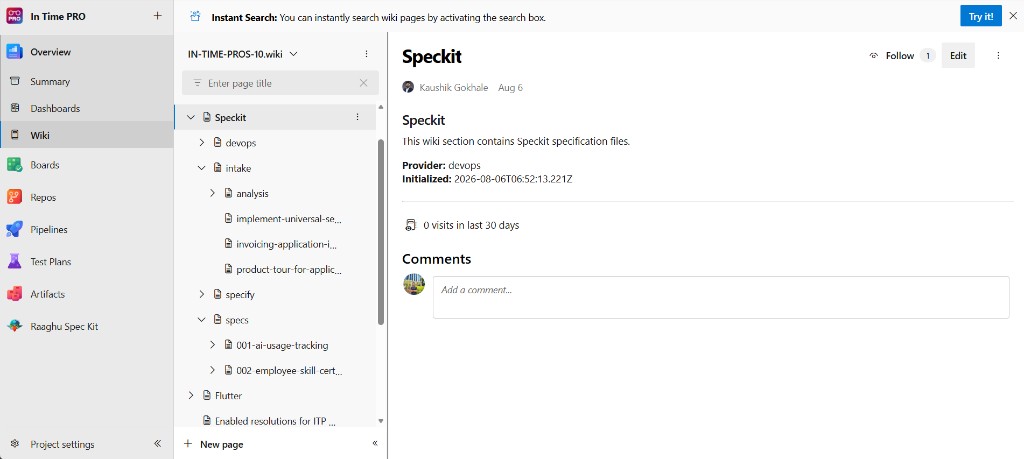Open the Repos hub icon
Screen dimensions: 1024x459
[x=14, y=197]
